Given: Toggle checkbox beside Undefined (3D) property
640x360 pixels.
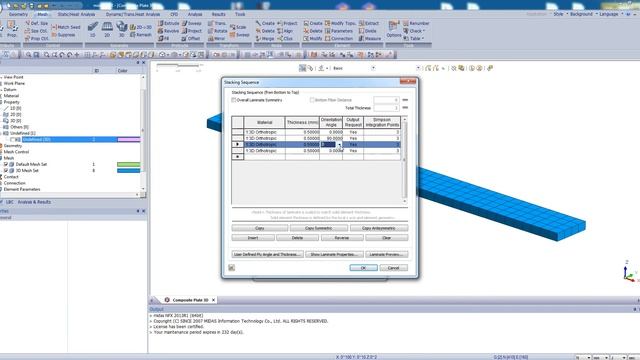Looking at the screenshot, I should [12, 140].
